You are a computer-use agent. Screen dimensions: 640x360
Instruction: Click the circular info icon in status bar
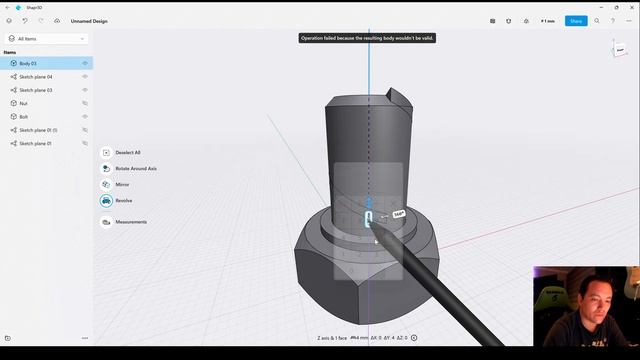(414, 338)
